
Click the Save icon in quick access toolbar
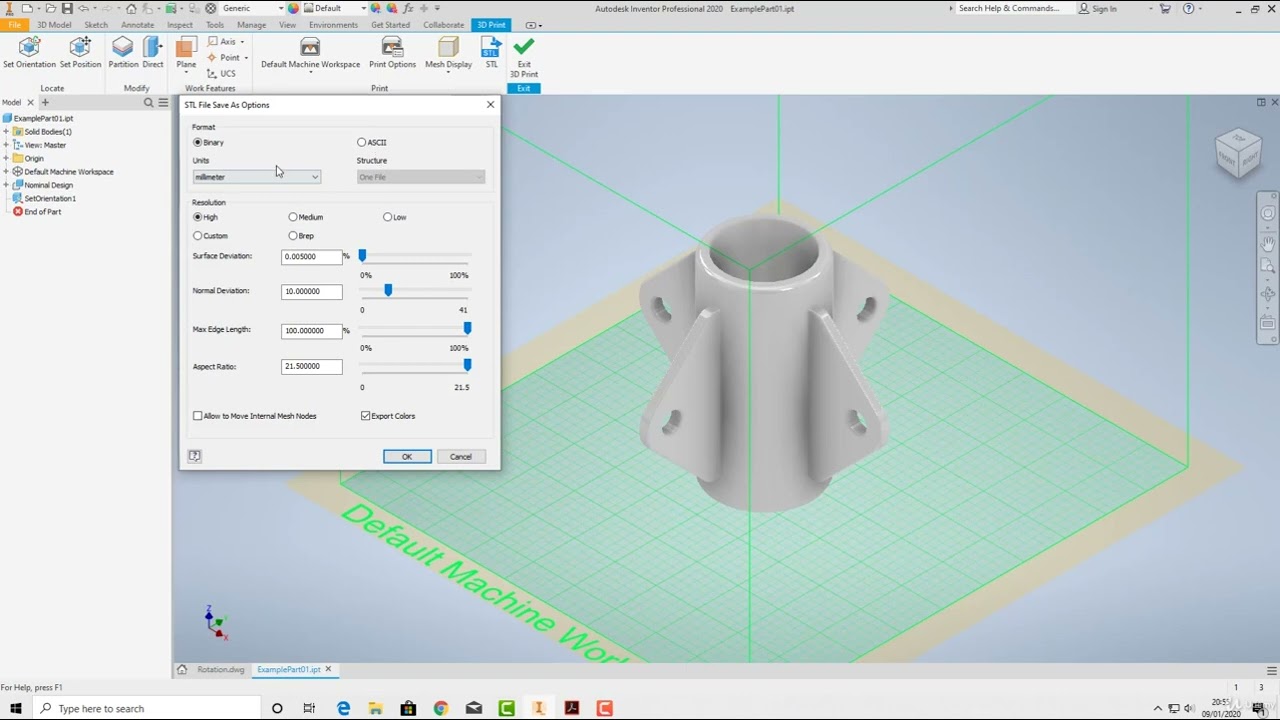tap(67, 8)
